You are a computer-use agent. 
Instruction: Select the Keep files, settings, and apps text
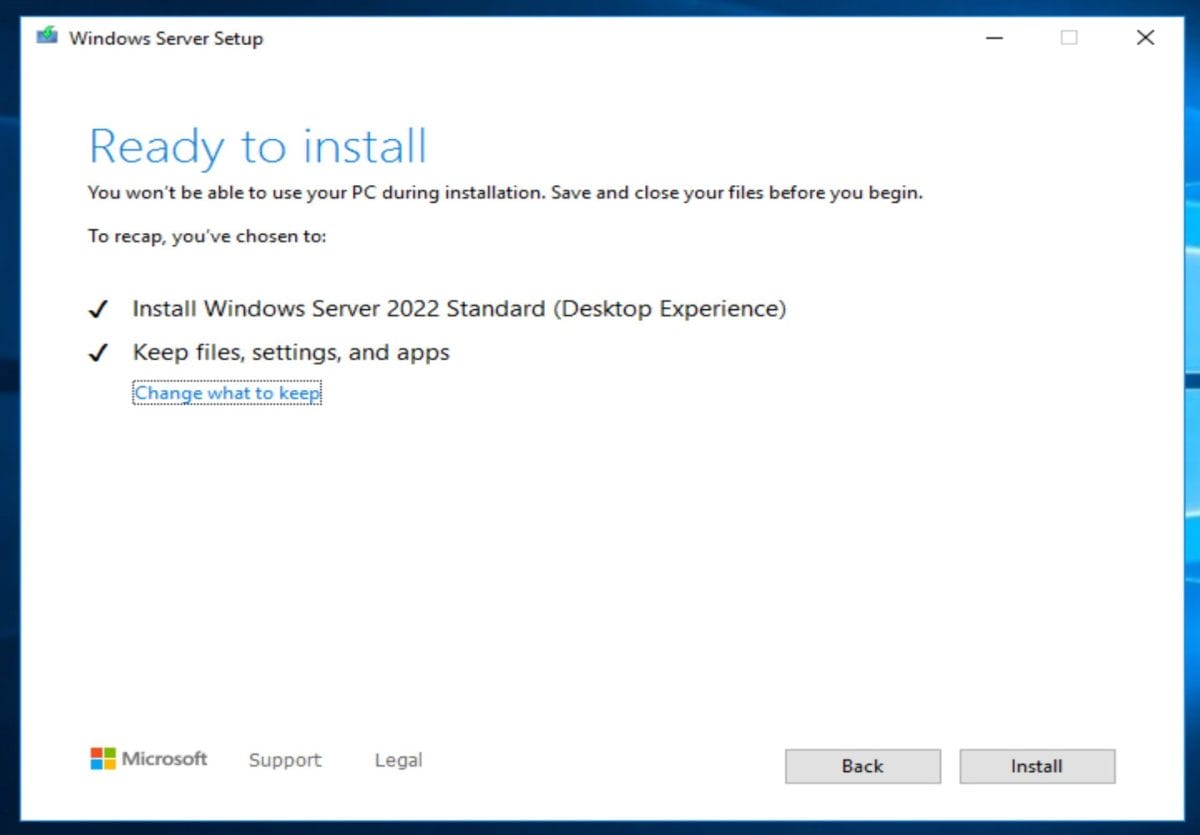point(291,351)
